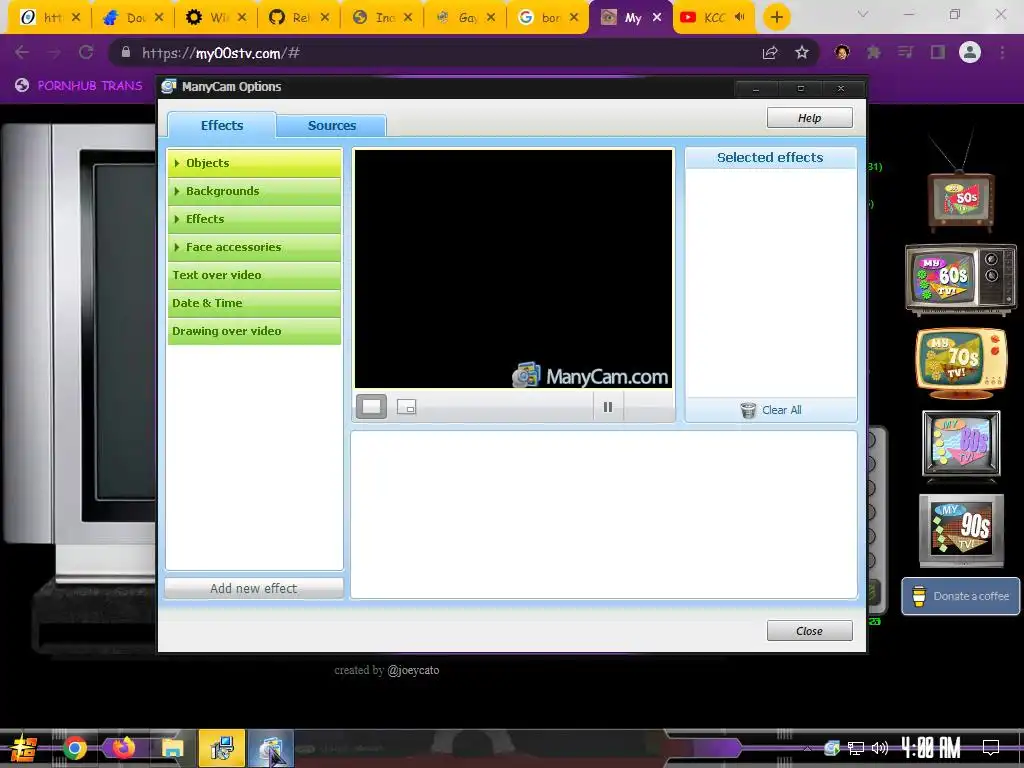Open the My 80s TV thumbnail

(x=961, y=444)
